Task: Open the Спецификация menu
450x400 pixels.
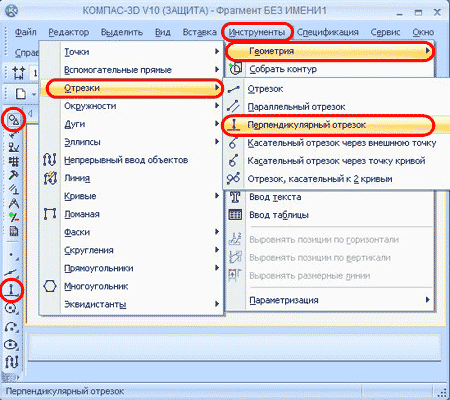Action: click(x=328, y=32)
